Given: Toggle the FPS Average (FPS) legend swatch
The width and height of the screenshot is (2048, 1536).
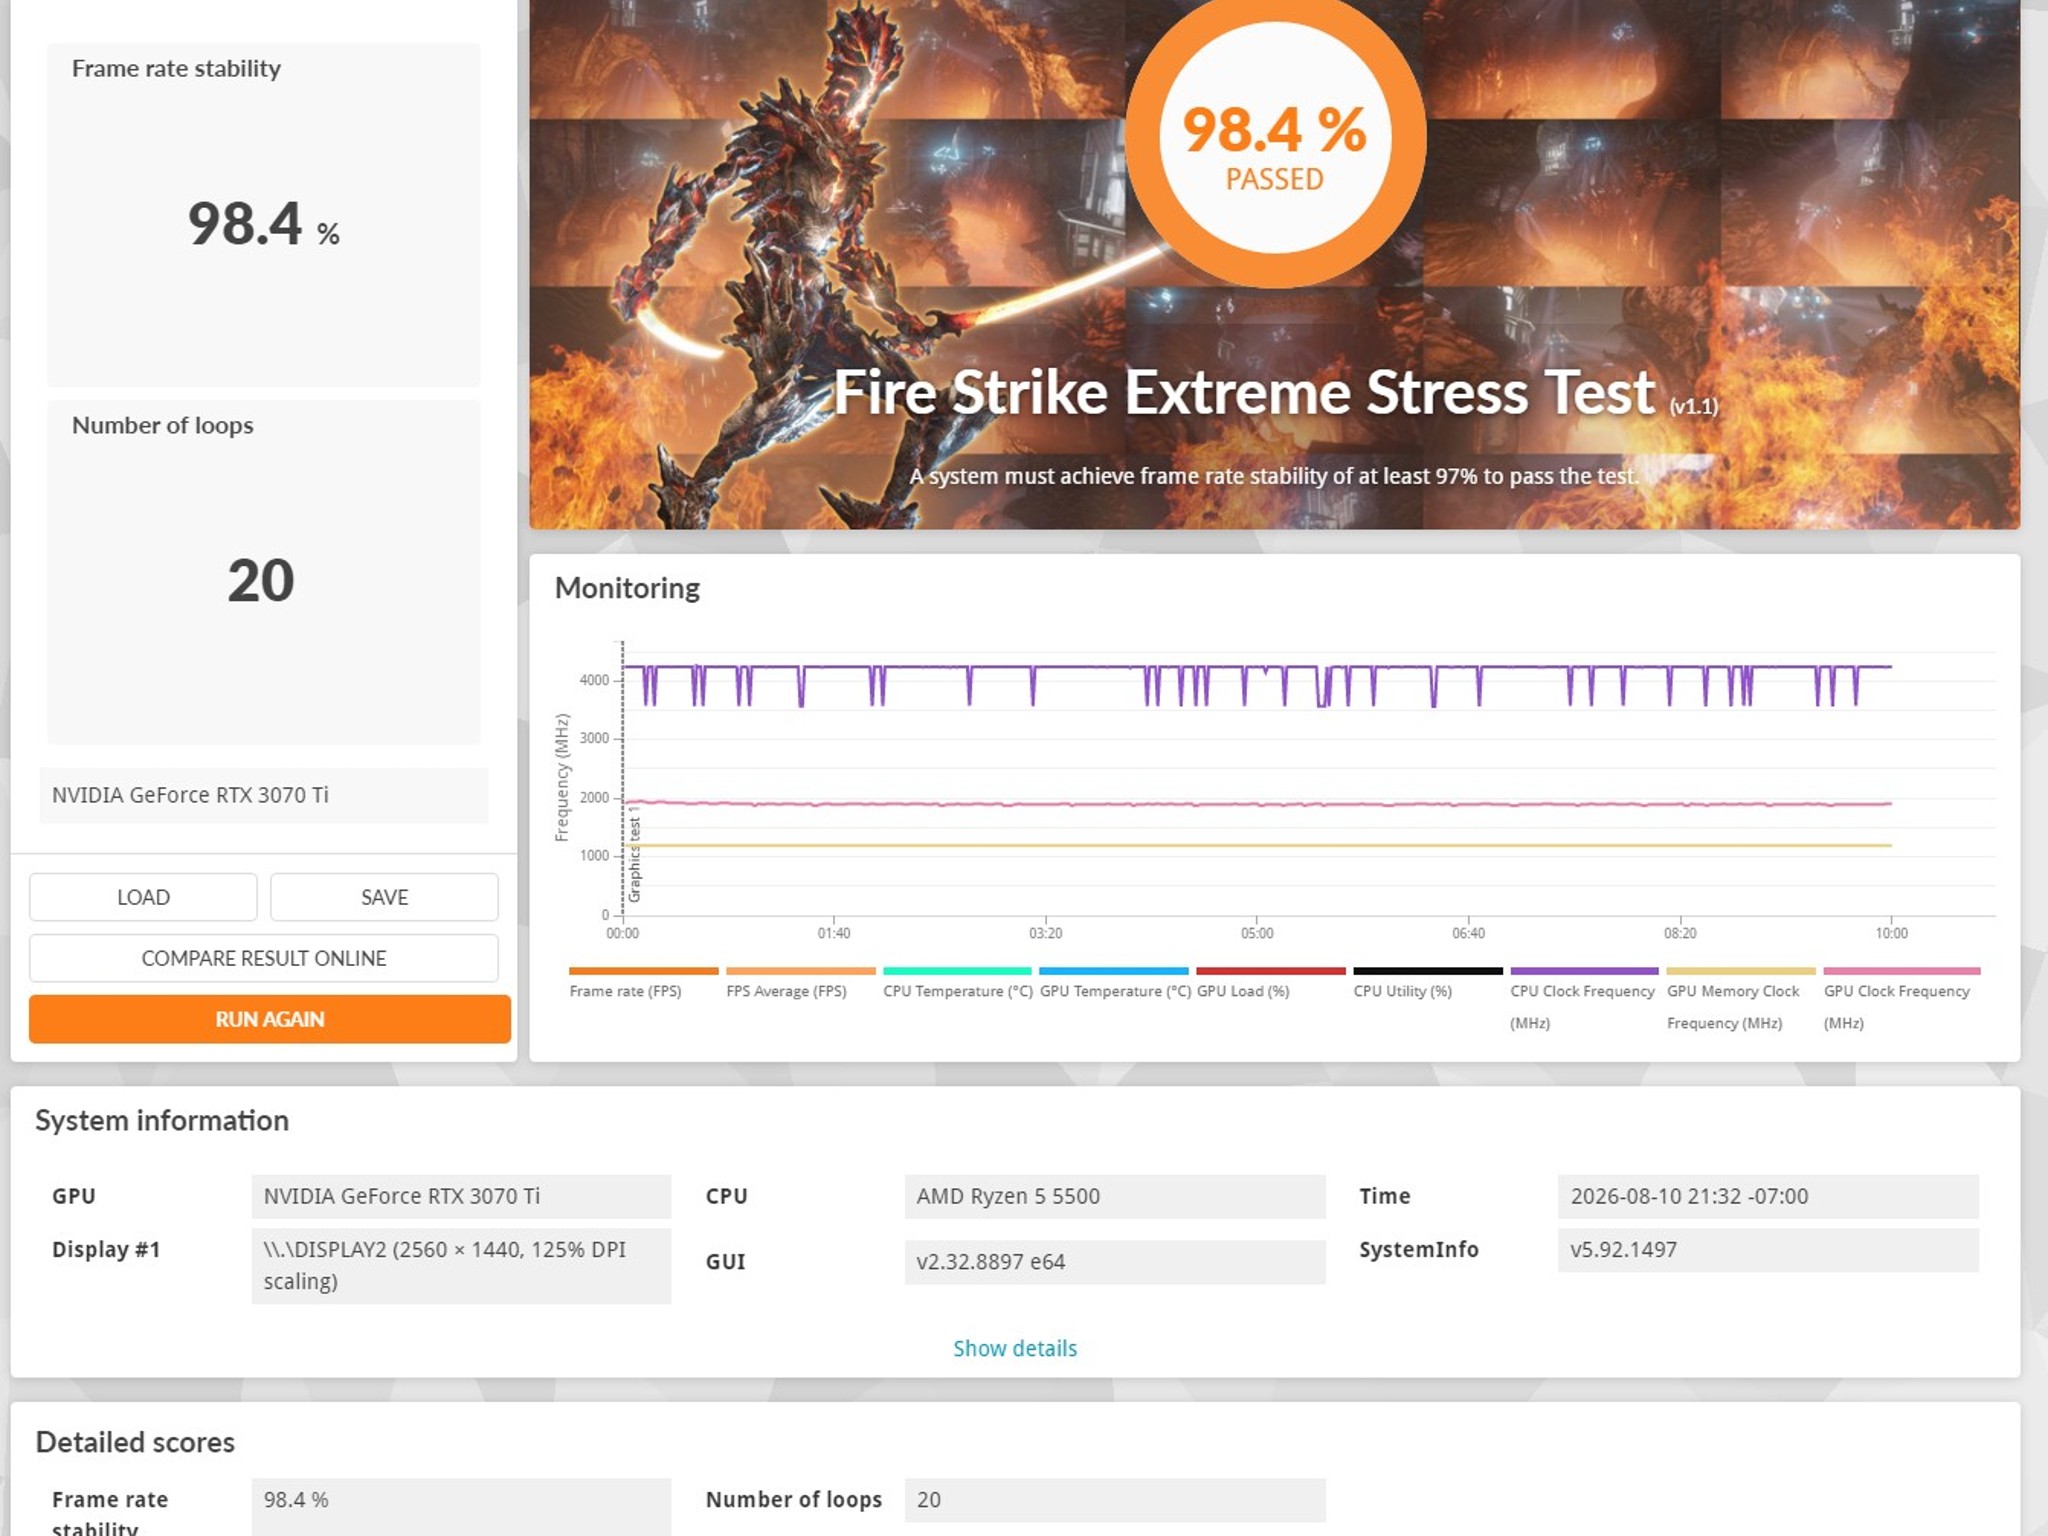Looking at the screenshot, I should coord(800,971).
